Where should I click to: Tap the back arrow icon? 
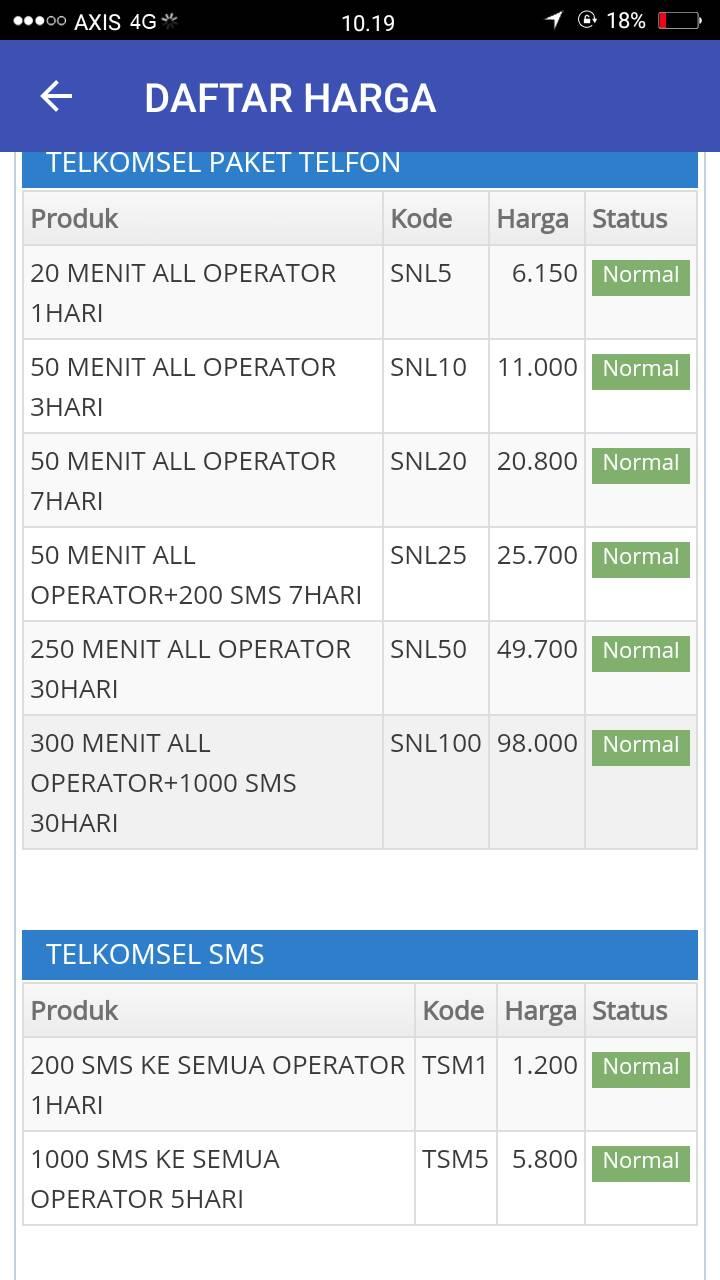56,96
